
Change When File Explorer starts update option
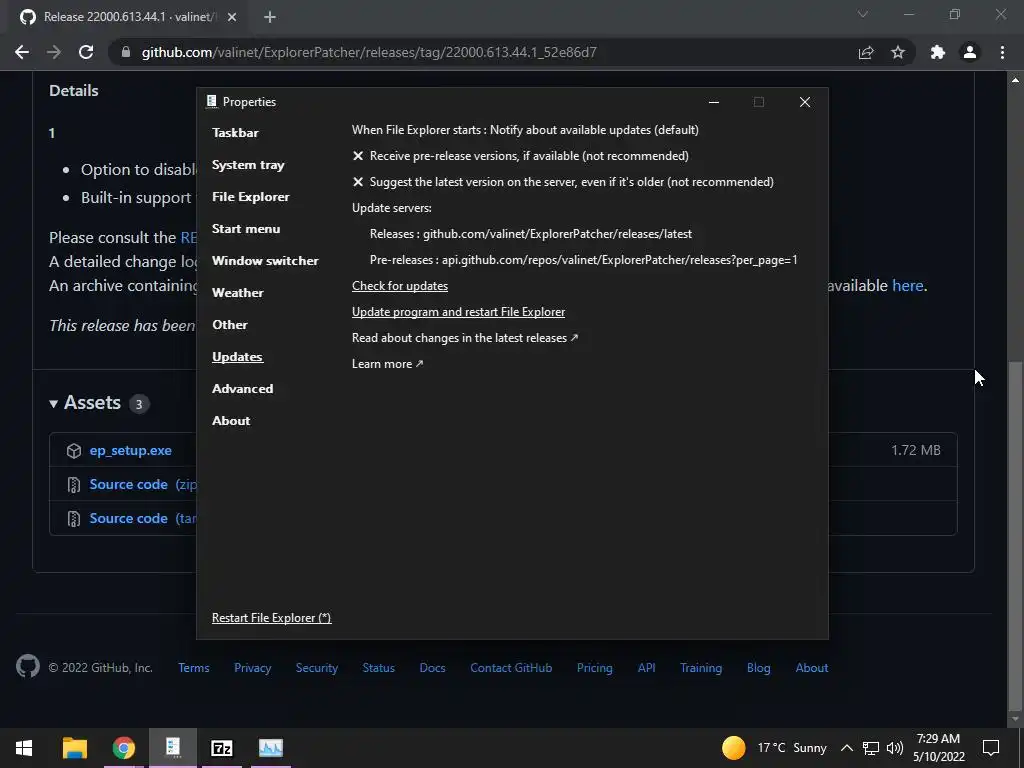coord(525,130)
